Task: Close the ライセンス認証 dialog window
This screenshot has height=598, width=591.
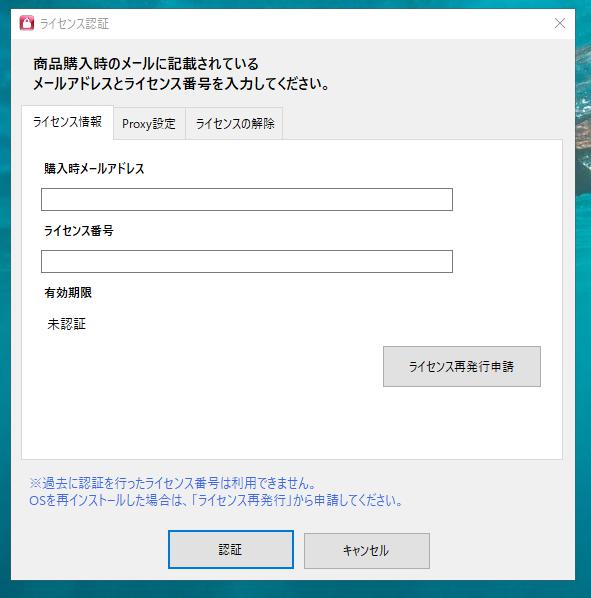Action: 559,23
